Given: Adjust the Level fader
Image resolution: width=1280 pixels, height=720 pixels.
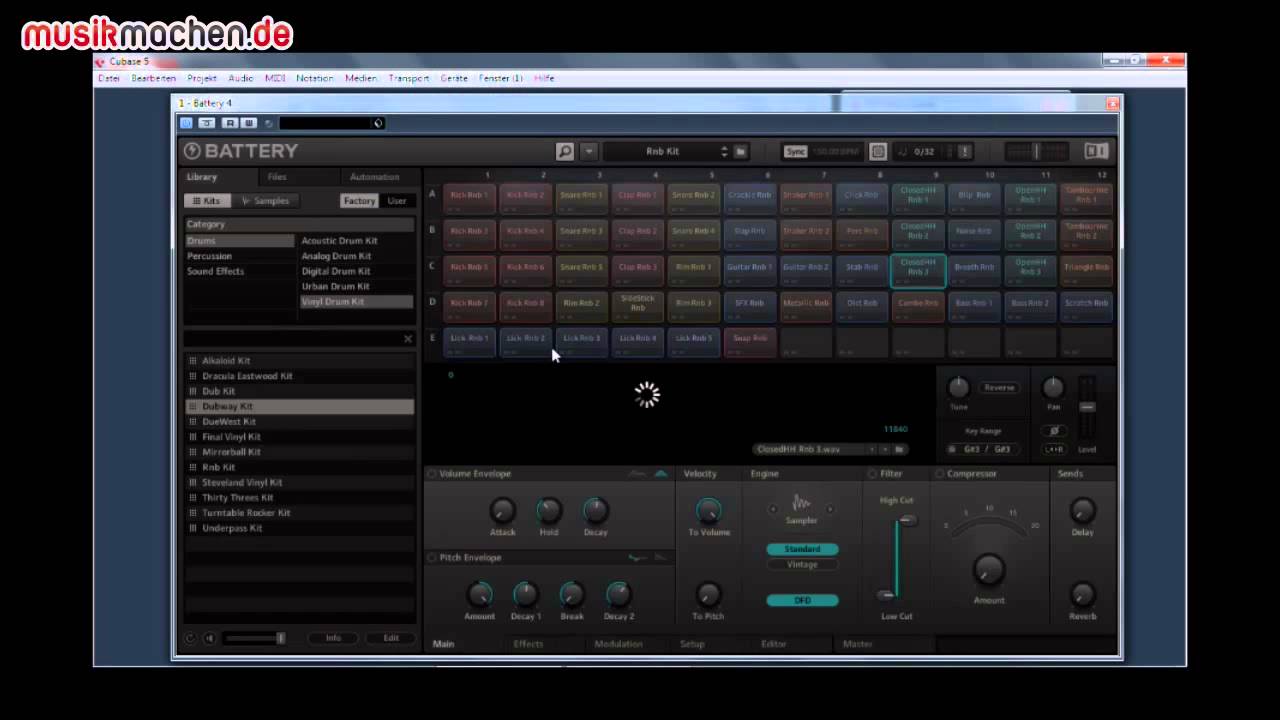Looking at the screenshot, I should point(1087,407).
